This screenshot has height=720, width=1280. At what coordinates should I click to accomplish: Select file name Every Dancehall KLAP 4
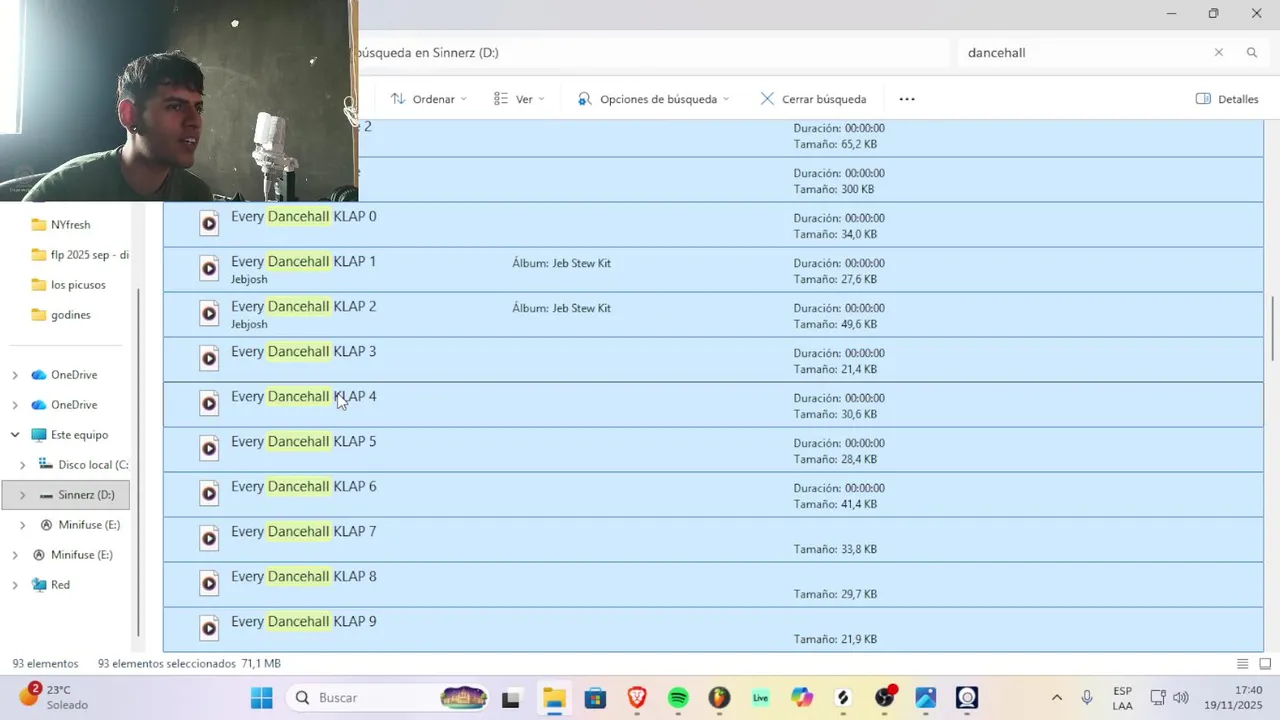(304, 397)
